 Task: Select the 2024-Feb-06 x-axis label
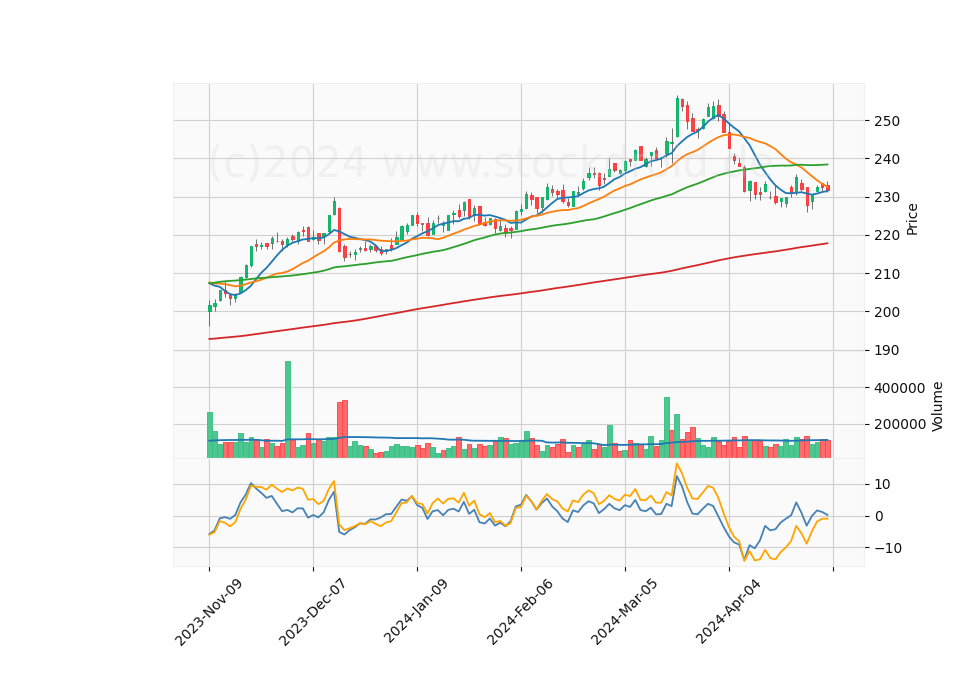(520, 612)
